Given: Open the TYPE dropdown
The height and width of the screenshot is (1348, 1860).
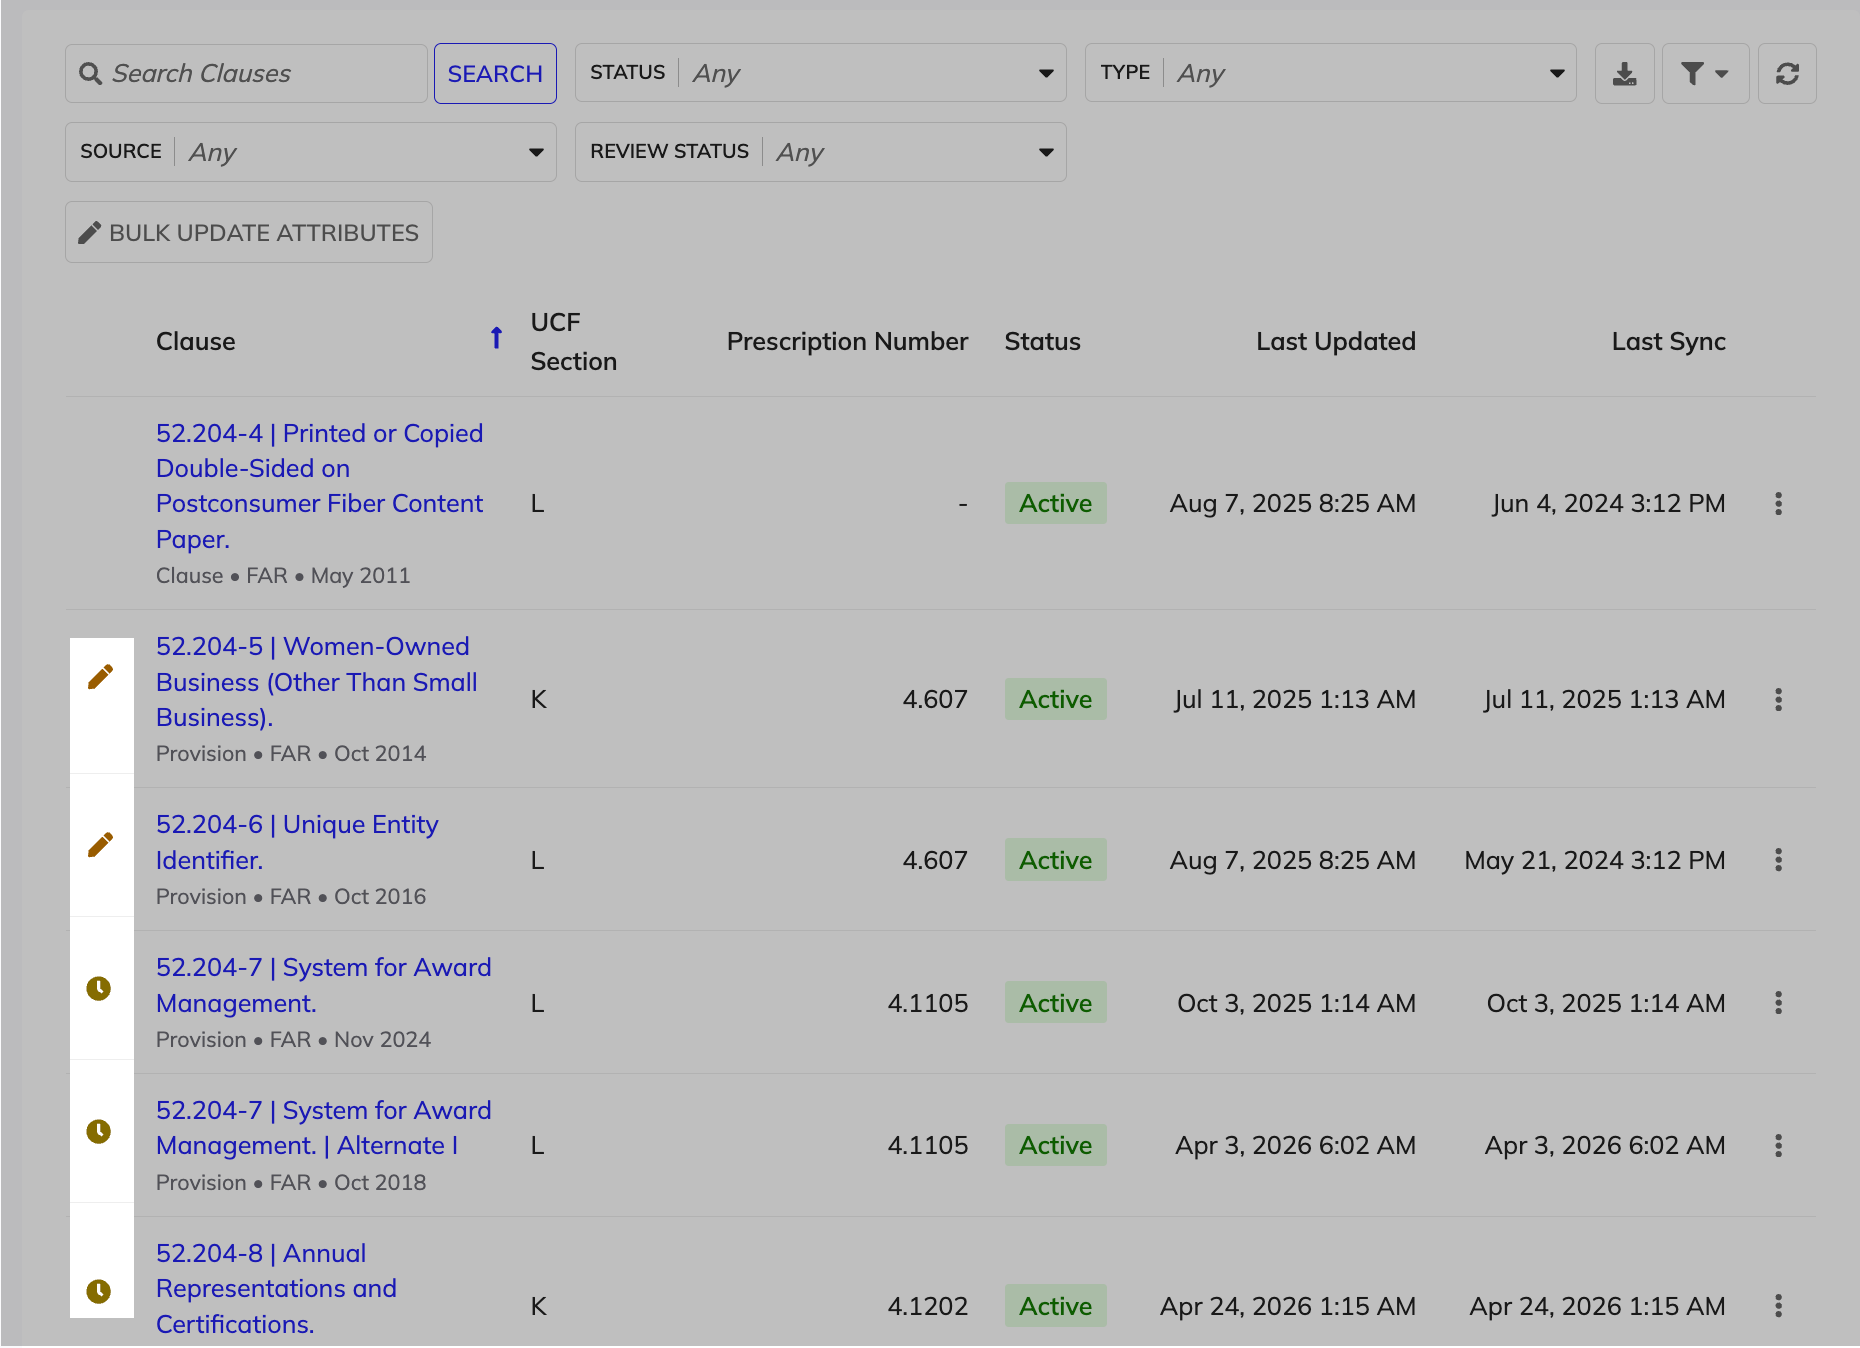Looking at the screenshot, I should click(x=1331, y=73).
